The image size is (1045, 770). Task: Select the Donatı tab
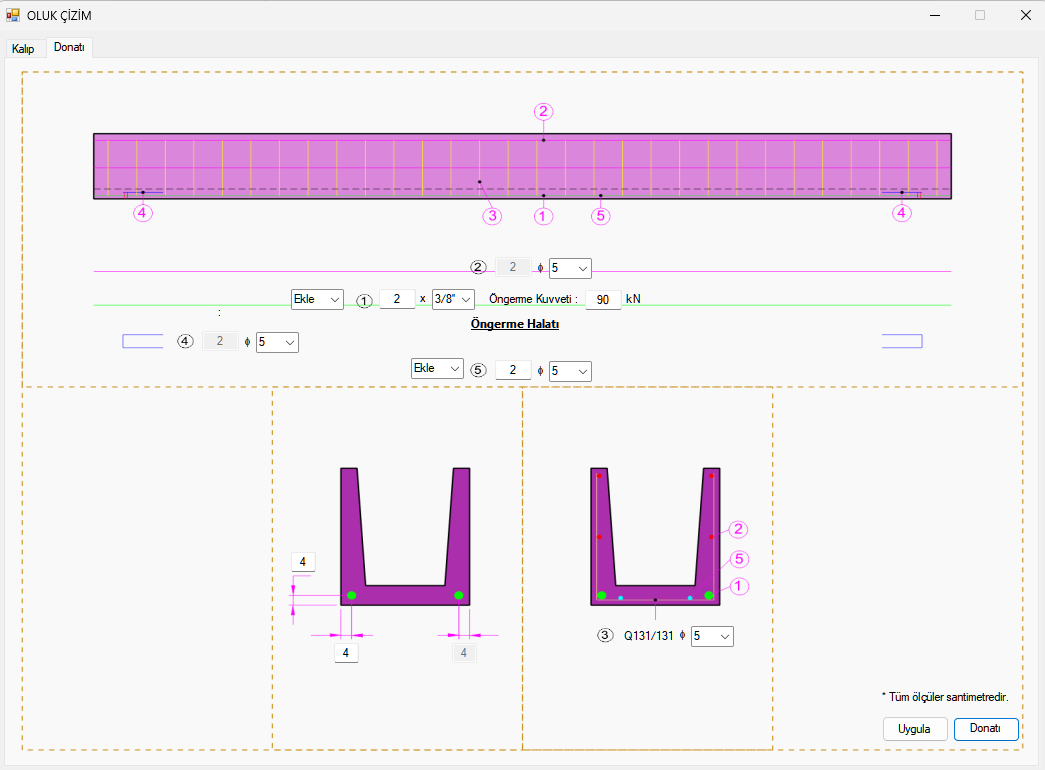pyautogui.click(x=69, y=47)
